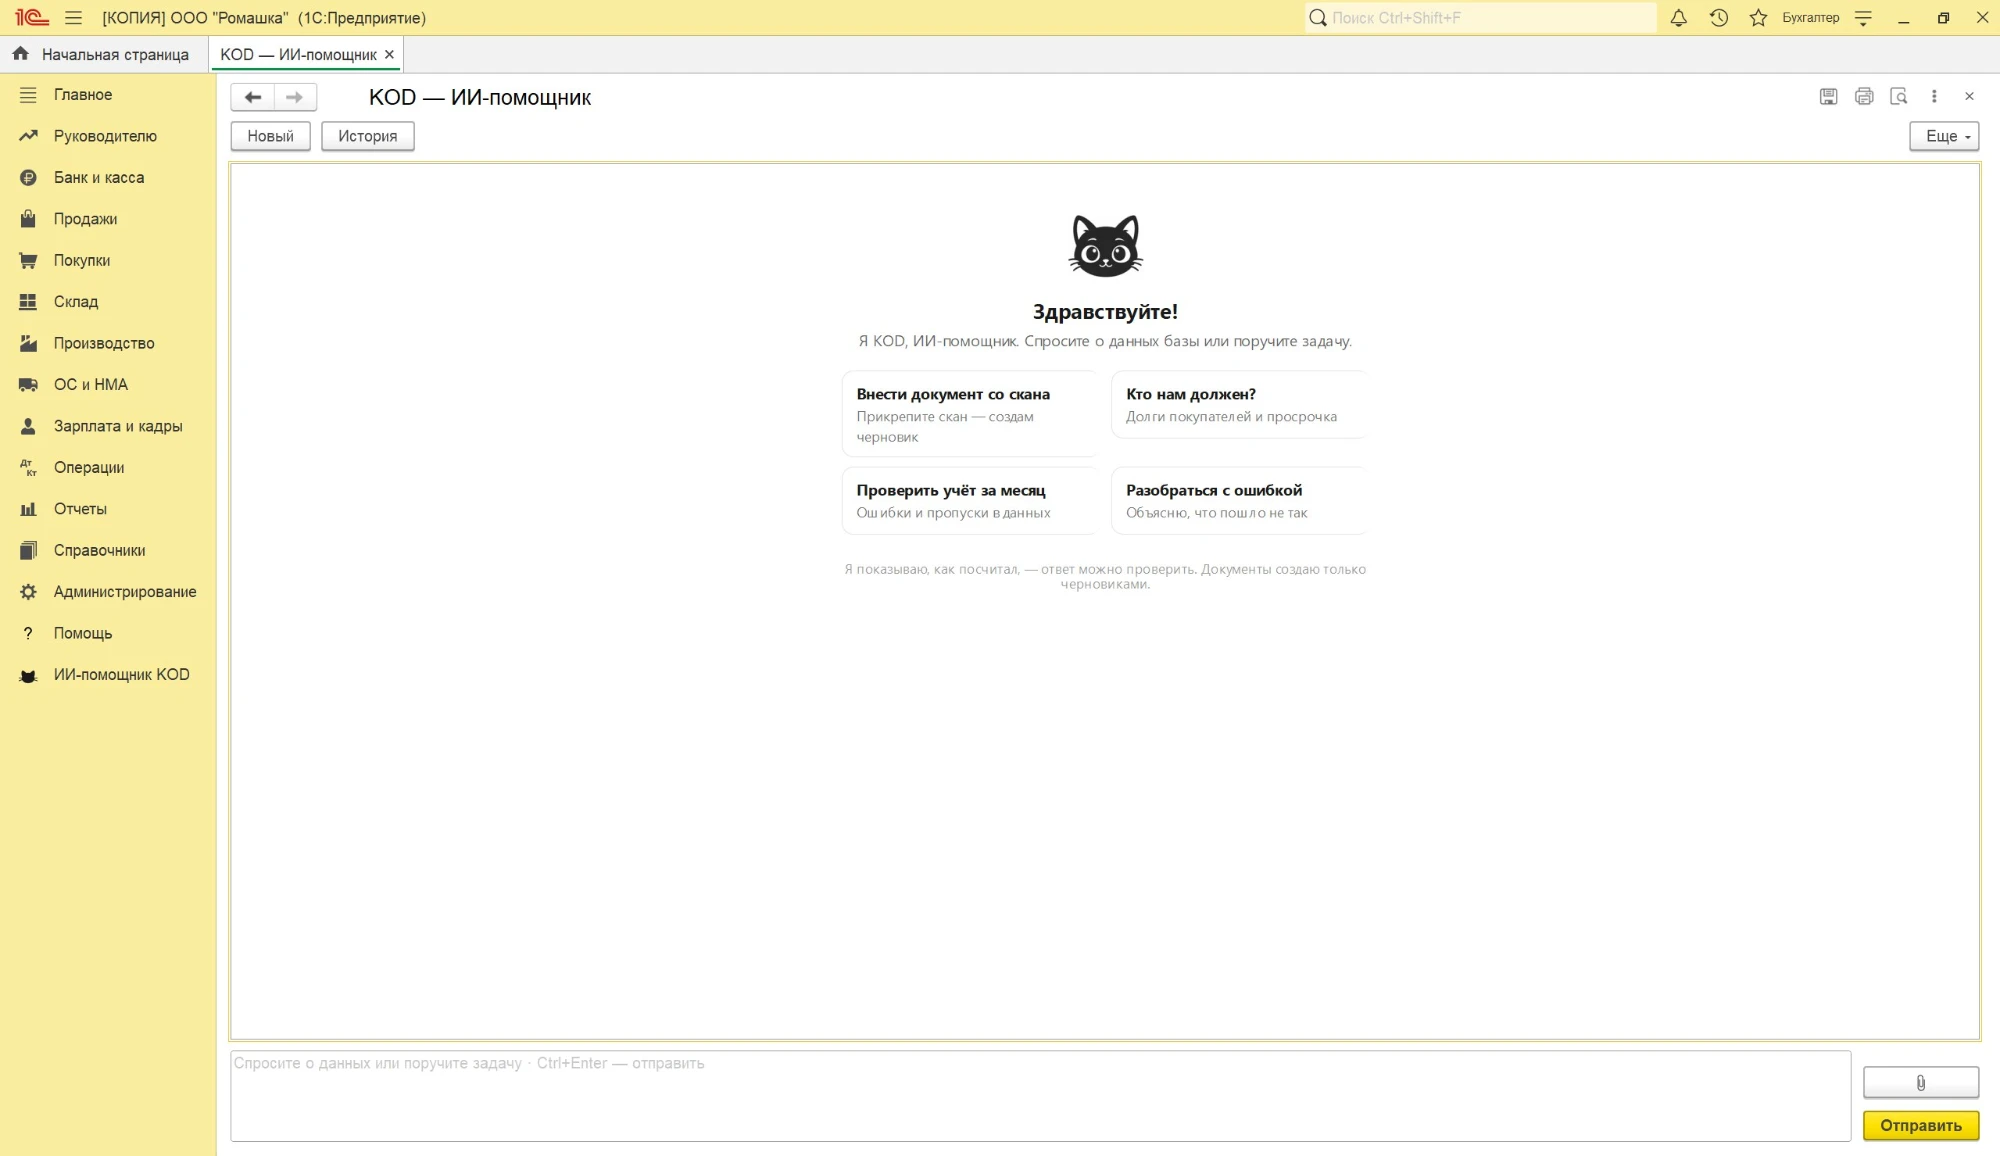Choose the Кто нам должен? card
The image size is (2000, 1156).
coord(1239,404)
